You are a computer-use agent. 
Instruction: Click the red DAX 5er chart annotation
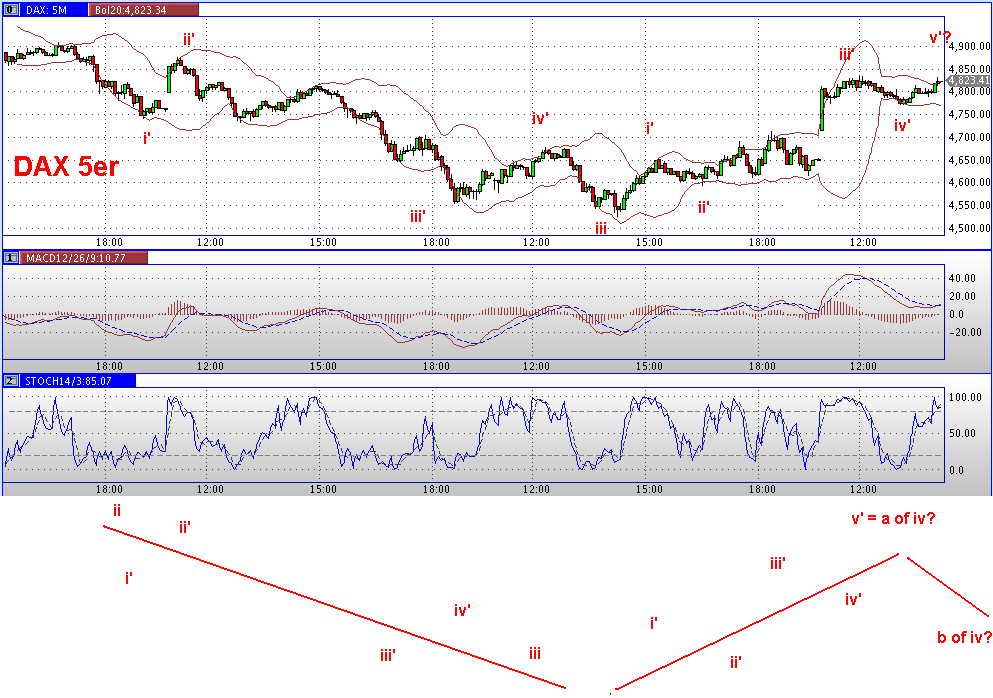tap(66, 167)
